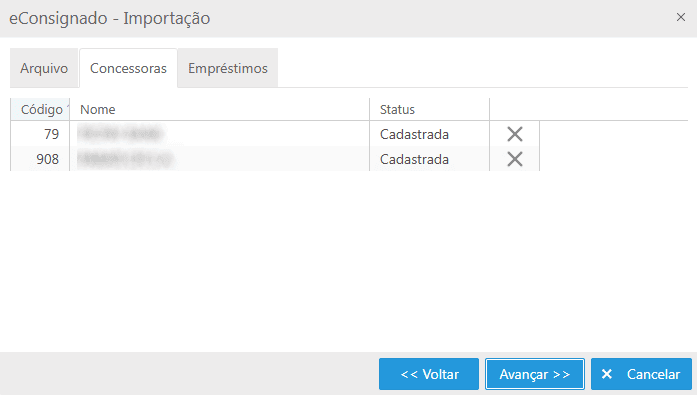Switch to the Arquivo tab

click(x=44, y=68)
